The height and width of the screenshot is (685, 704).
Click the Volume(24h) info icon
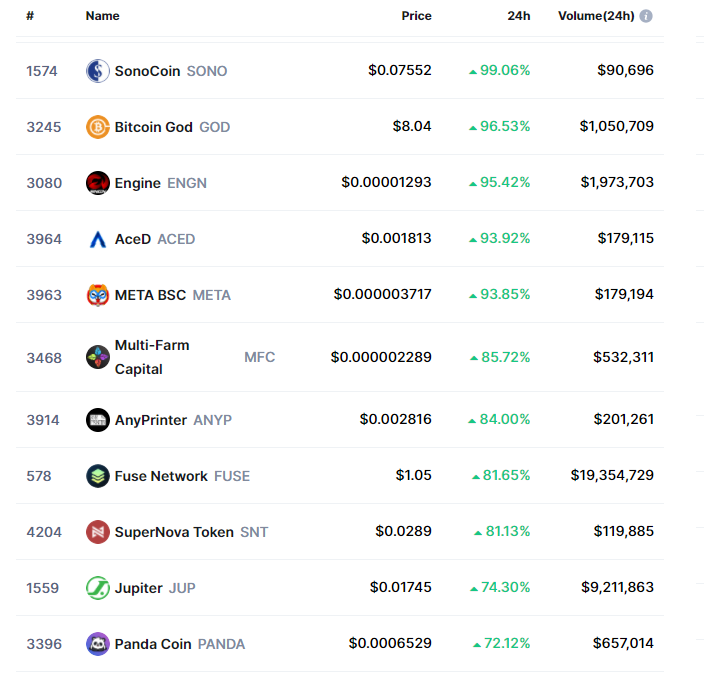click(x=646, y=16)
